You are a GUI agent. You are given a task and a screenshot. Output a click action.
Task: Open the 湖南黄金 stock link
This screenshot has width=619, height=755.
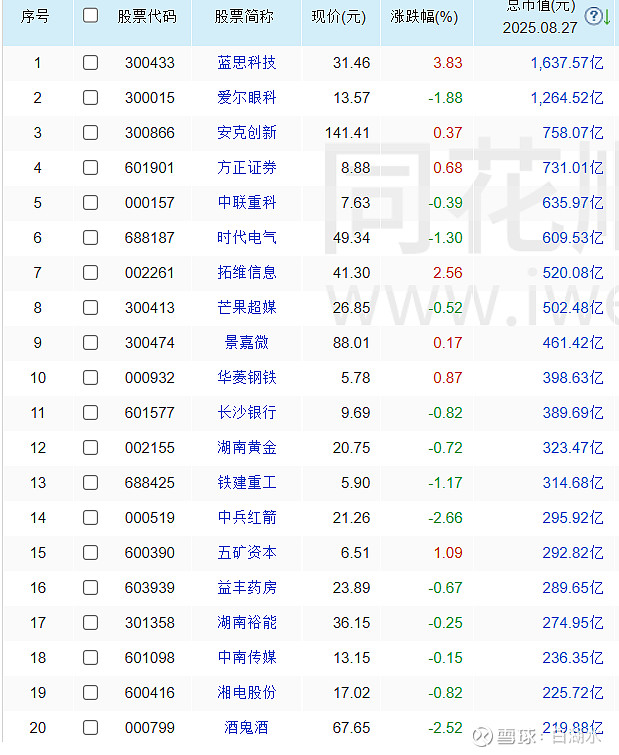pos(246,448)
